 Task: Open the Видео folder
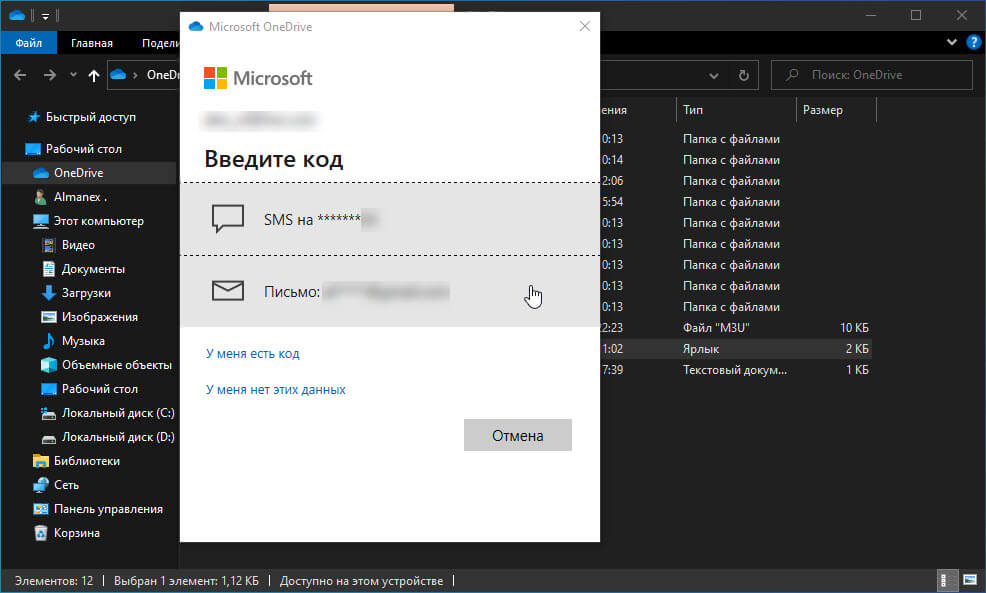point(78,245)
